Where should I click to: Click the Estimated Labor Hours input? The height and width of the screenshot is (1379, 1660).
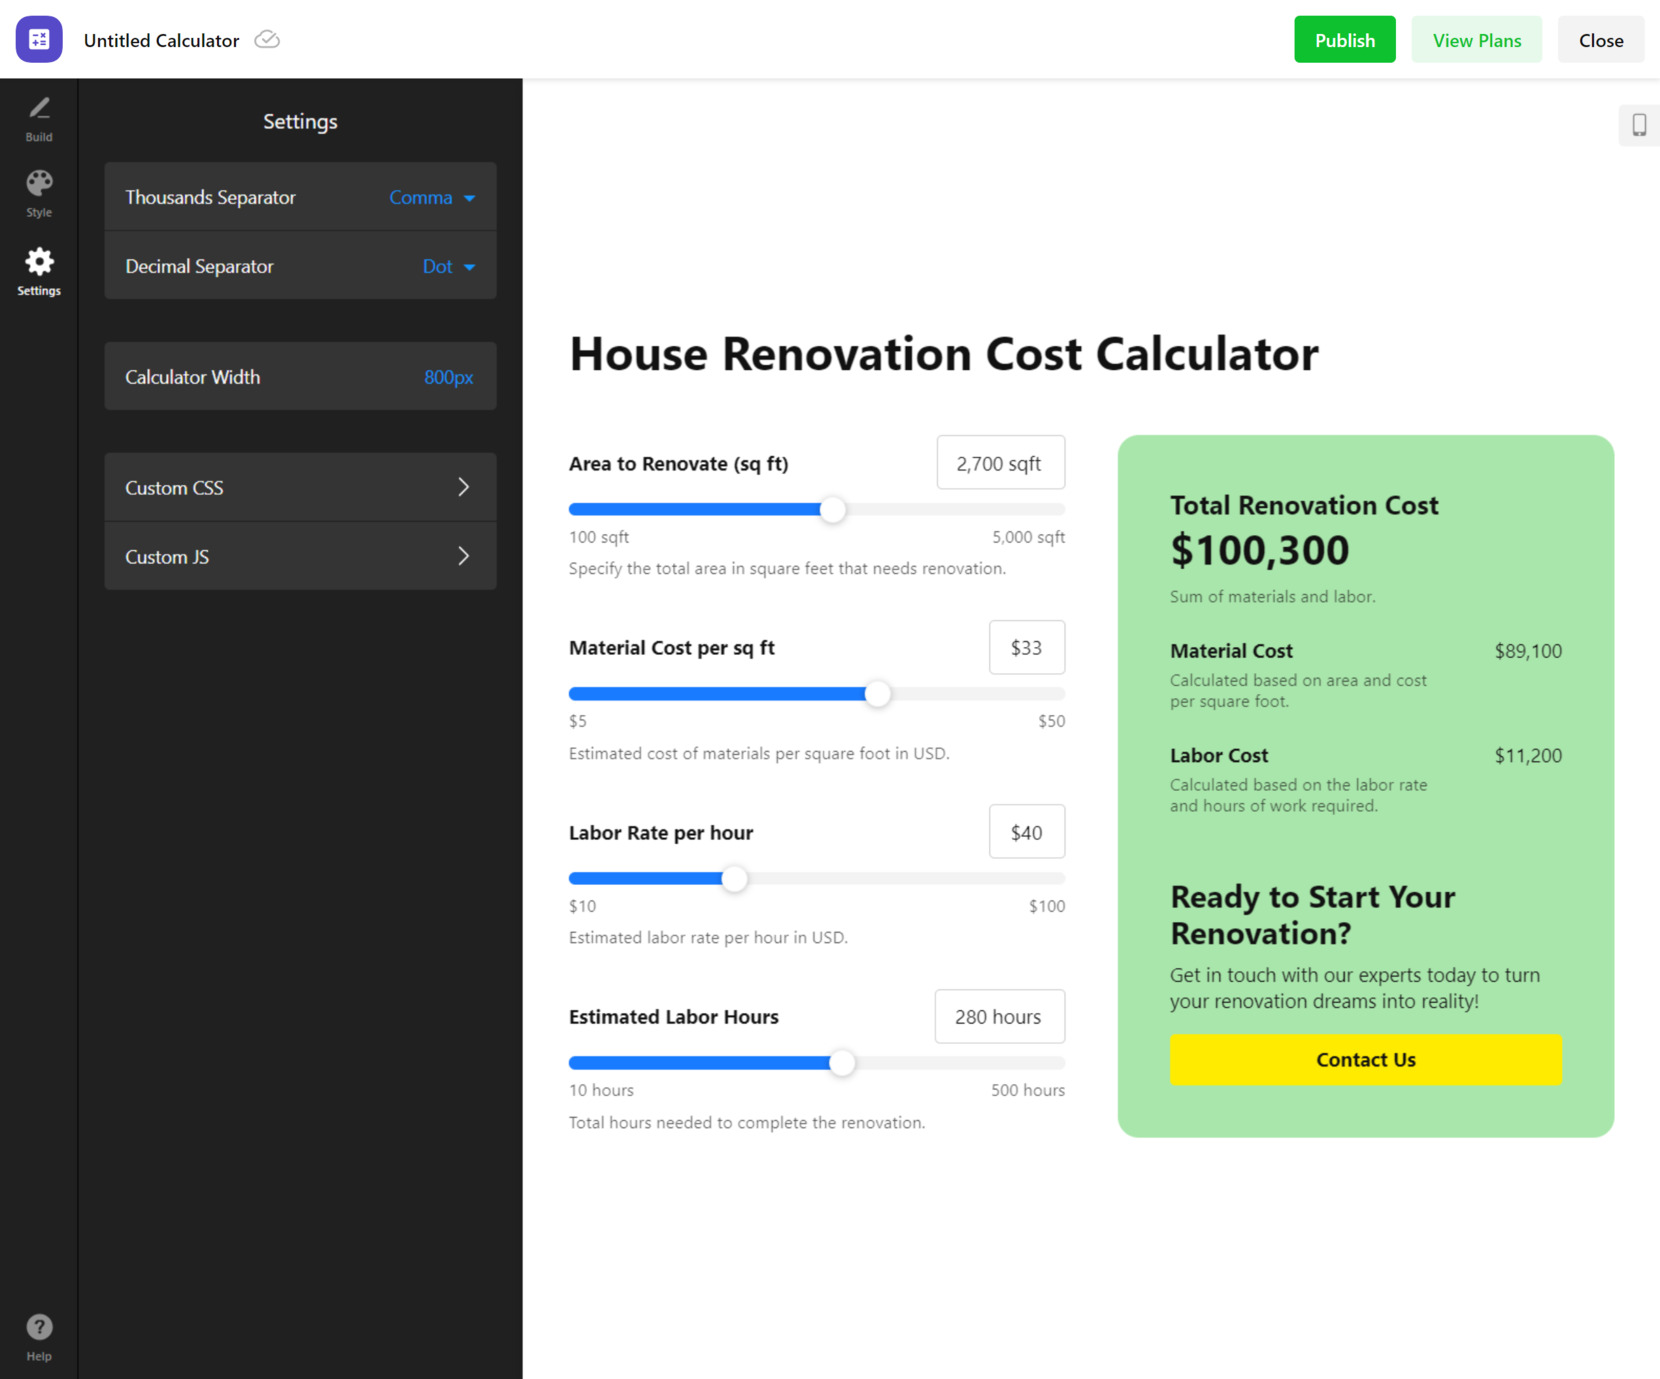(x=999, y=1016)
